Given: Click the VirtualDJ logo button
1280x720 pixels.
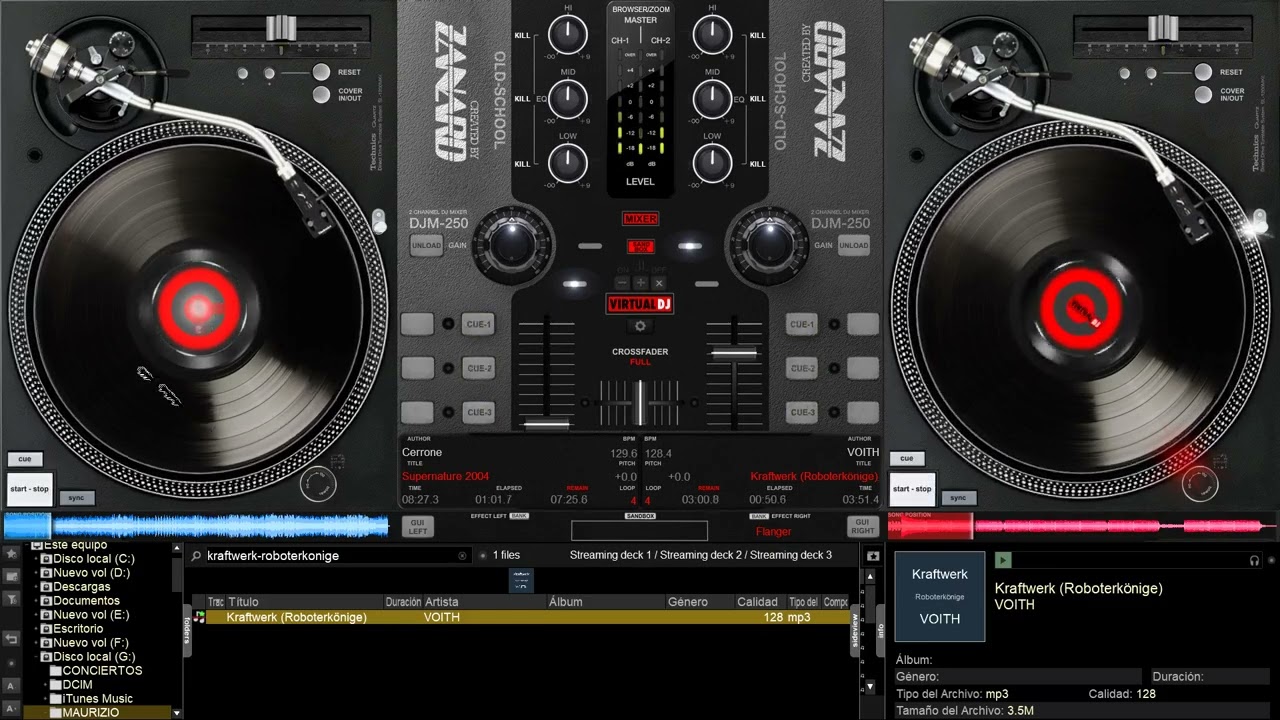Looking at the screenshot, I should pyautogui.click(x=640, y=303).
